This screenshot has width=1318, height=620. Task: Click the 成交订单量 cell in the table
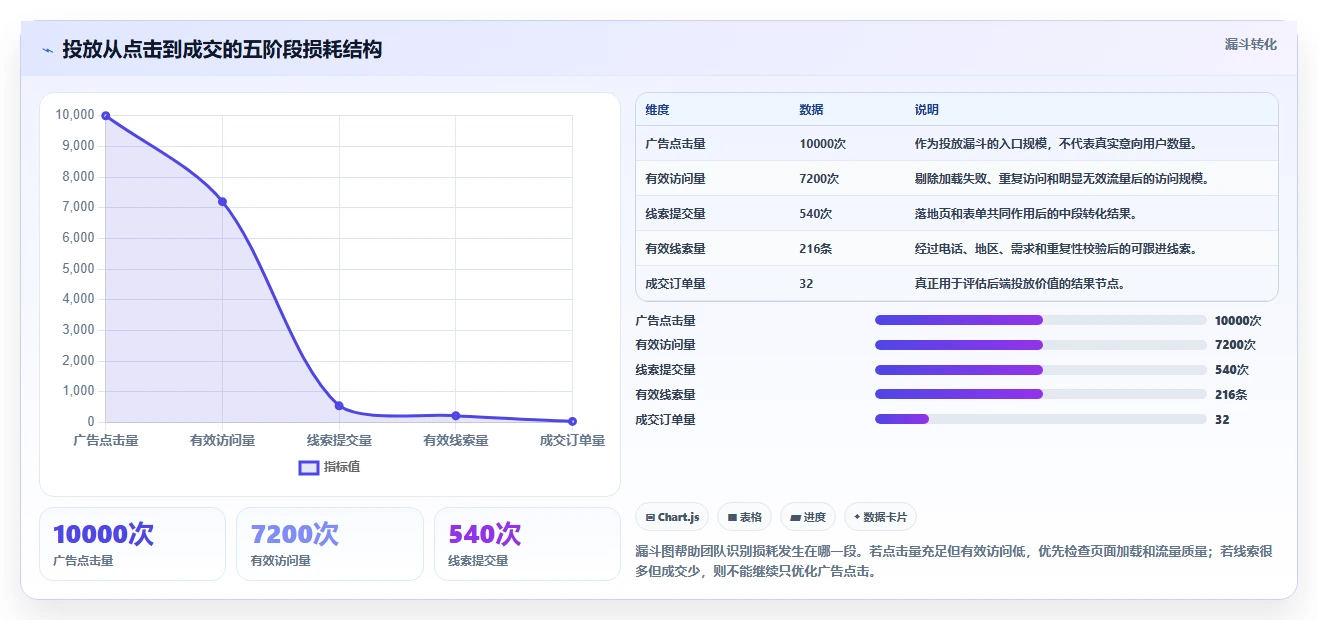(675, 284)
